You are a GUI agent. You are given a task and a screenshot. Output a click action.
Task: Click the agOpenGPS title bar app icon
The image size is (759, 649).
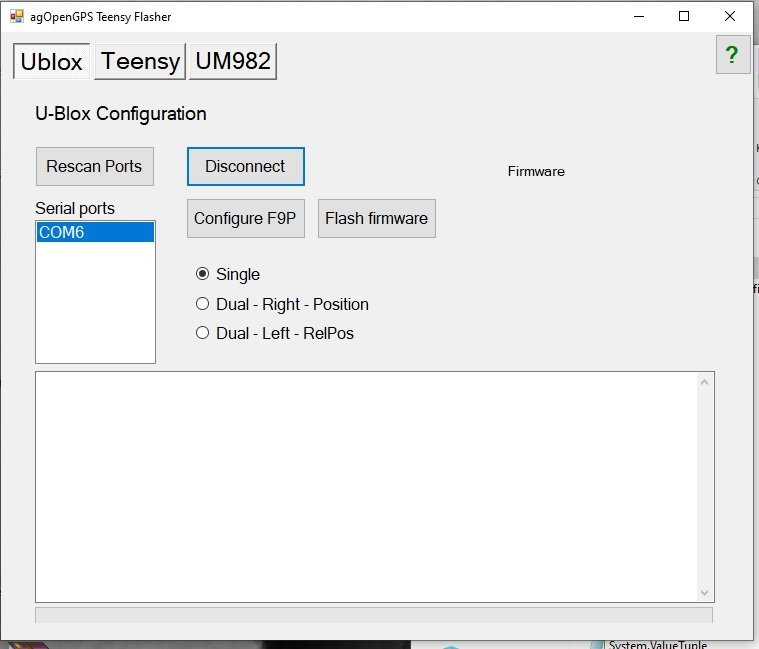click(16, 16)
